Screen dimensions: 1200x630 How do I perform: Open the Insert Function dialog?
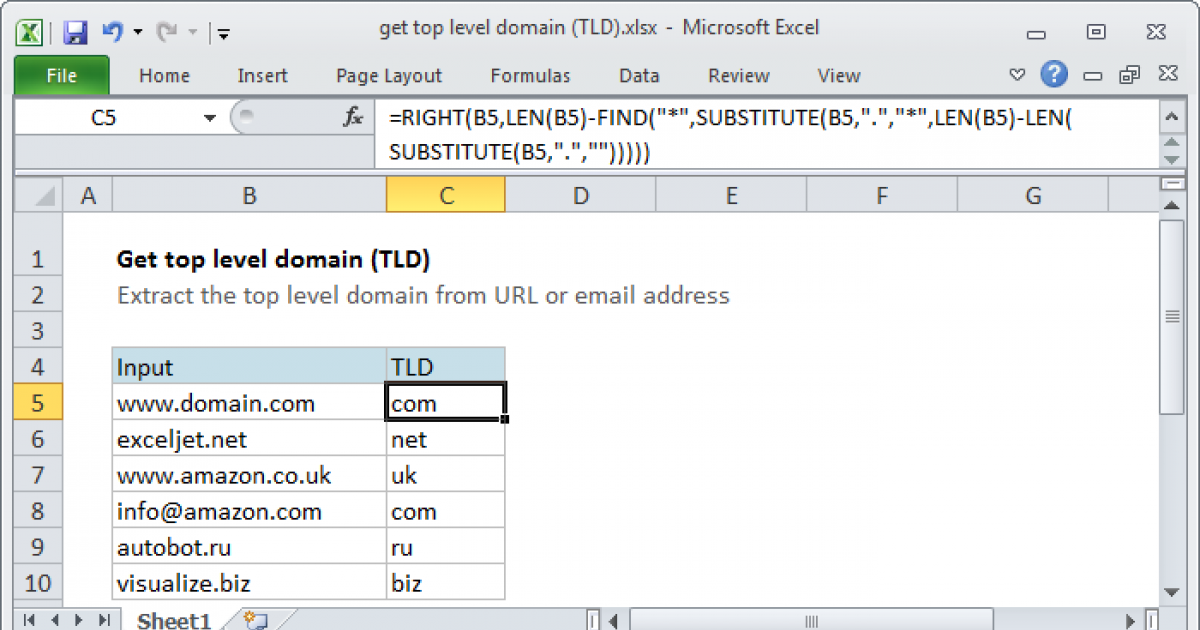(x=351, y=117)
